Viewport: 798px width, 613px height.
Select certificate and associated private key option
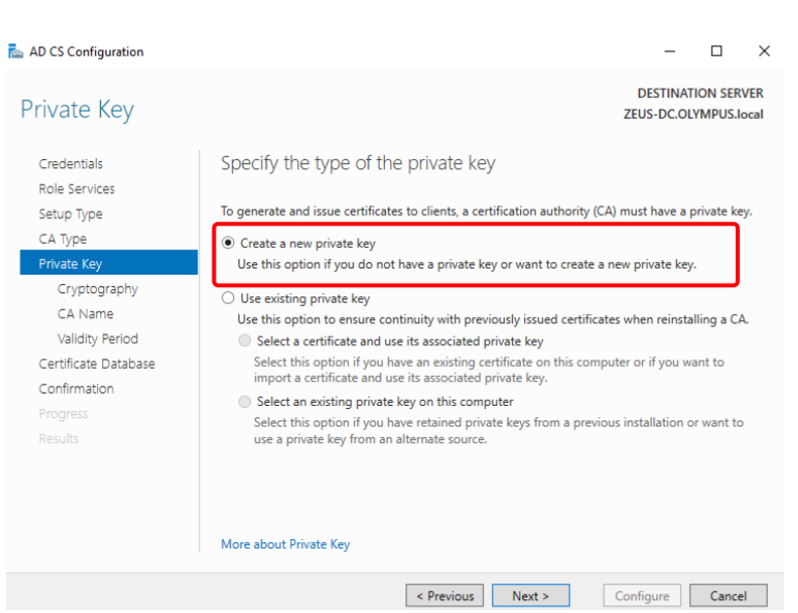[246, 341]
